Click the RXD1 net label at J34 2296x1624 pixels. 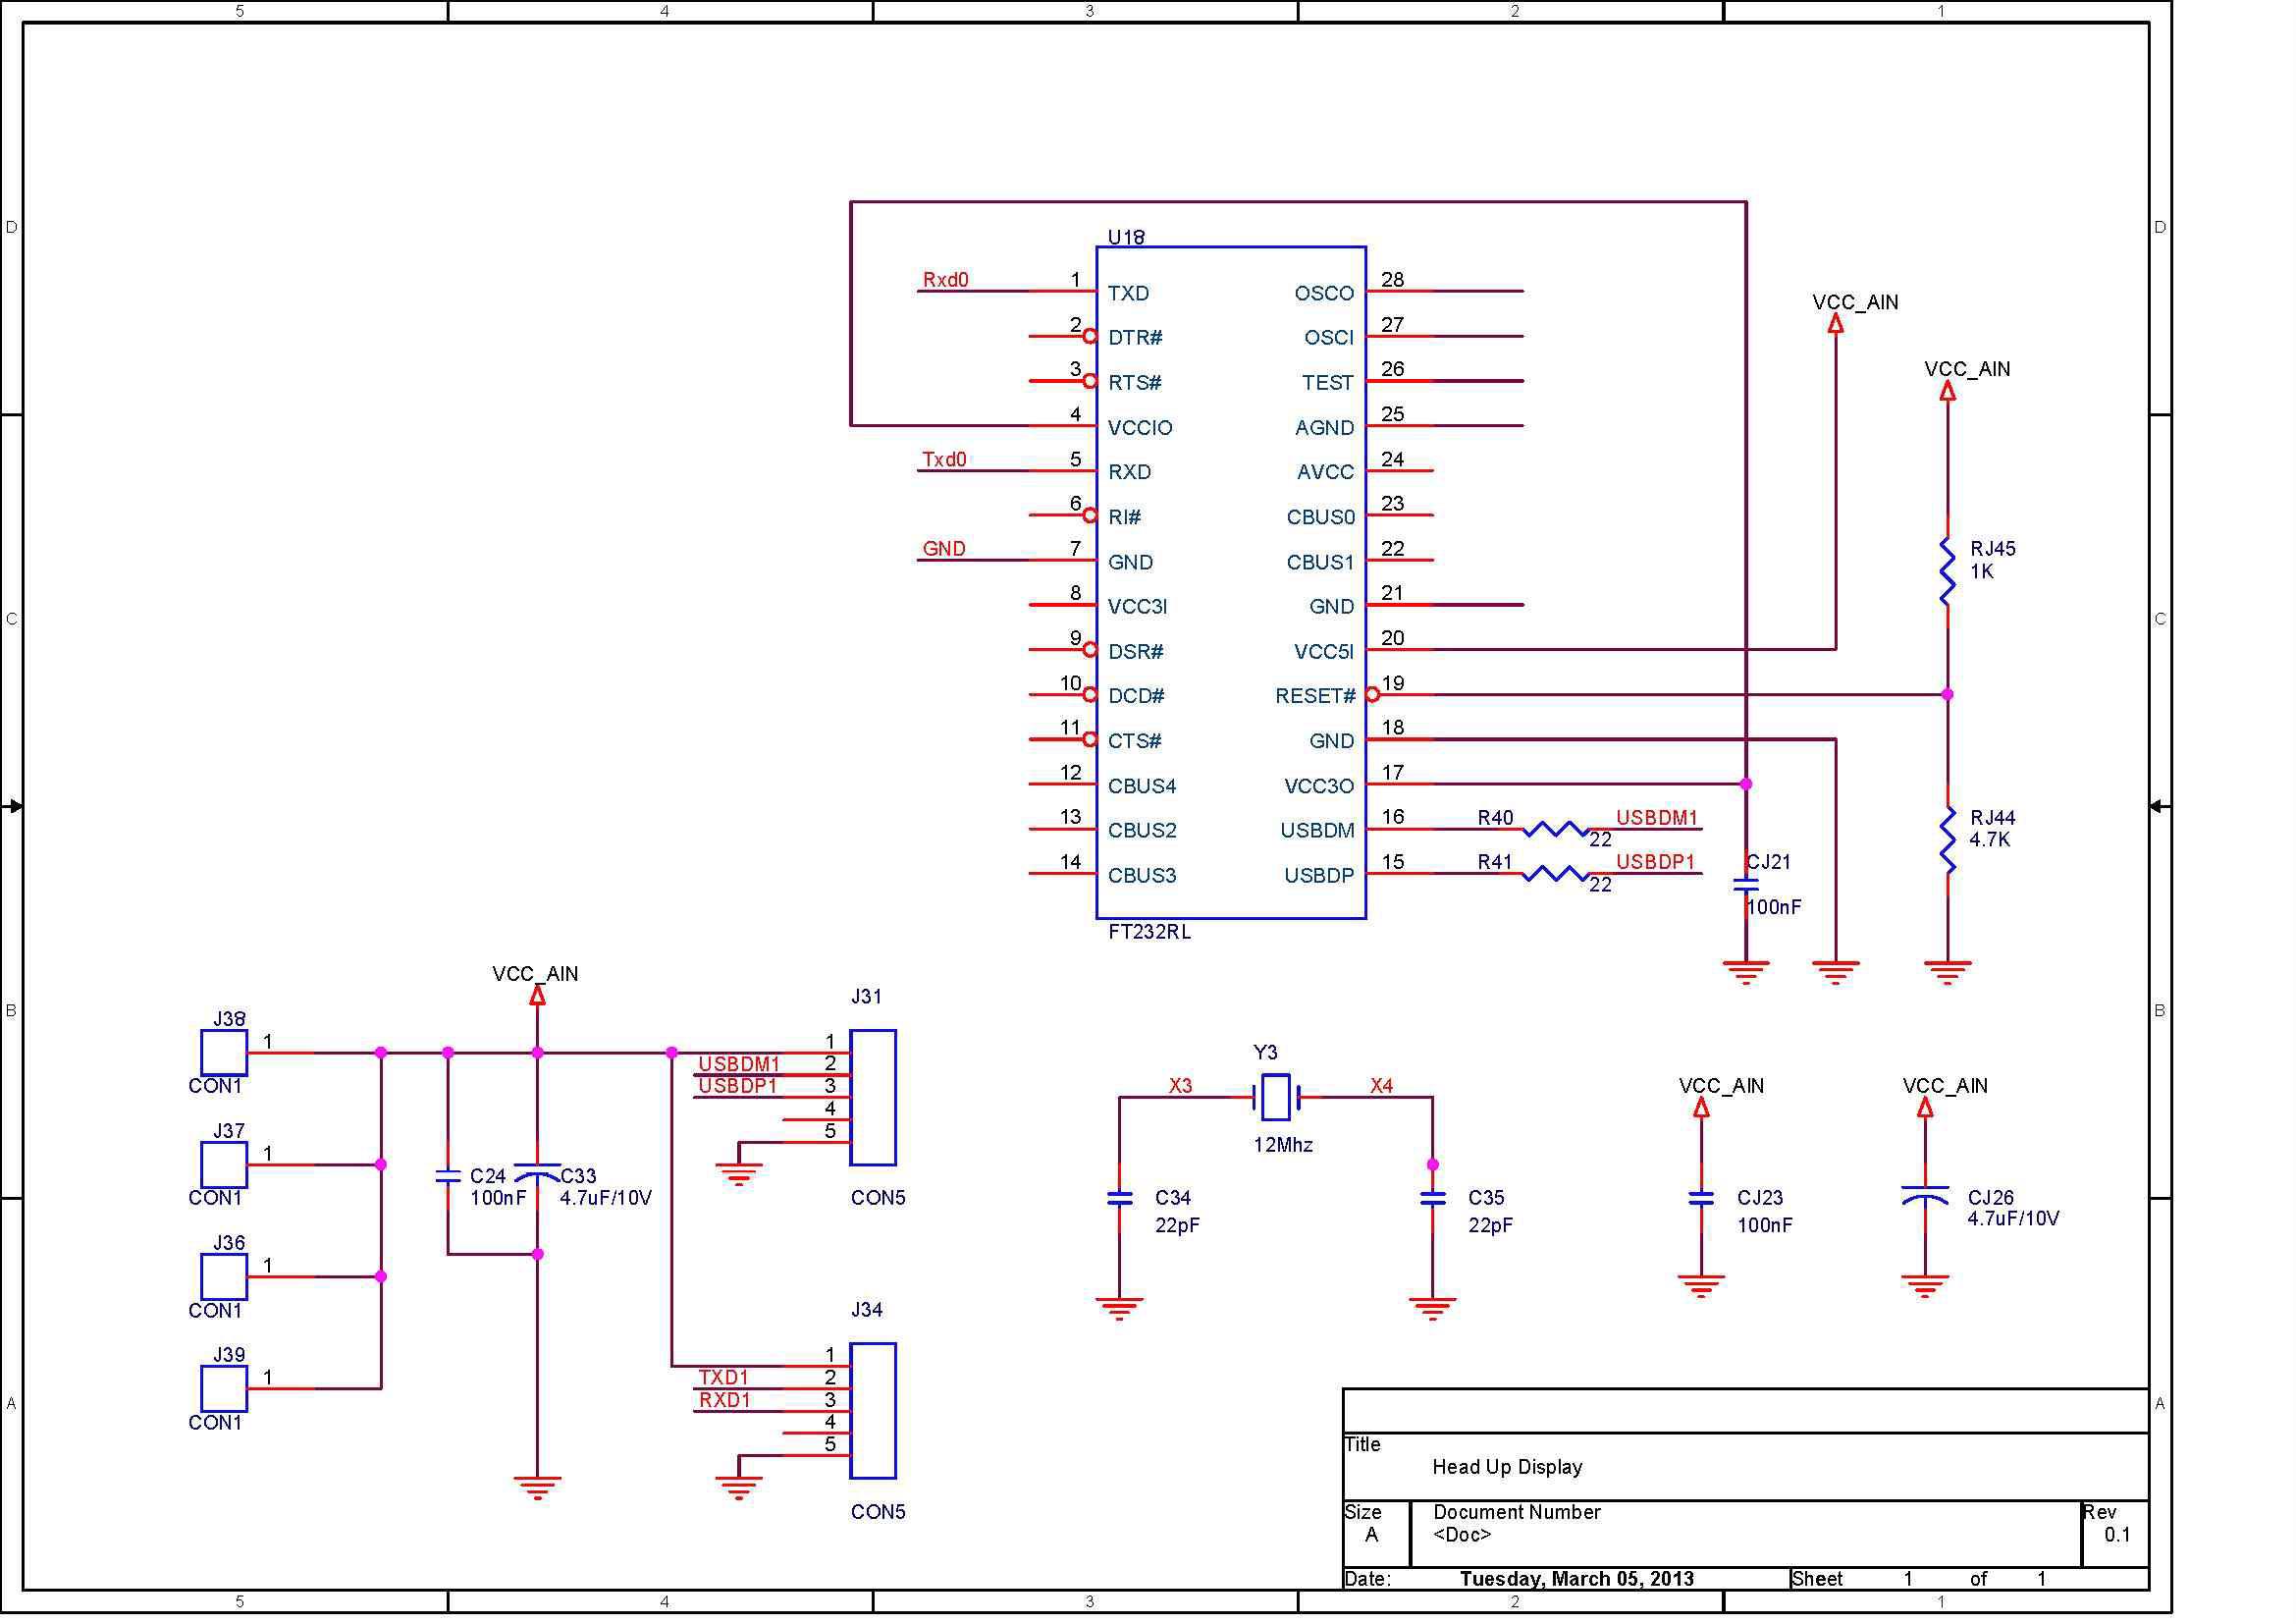pyautogui.click(x=725, y=1400)
